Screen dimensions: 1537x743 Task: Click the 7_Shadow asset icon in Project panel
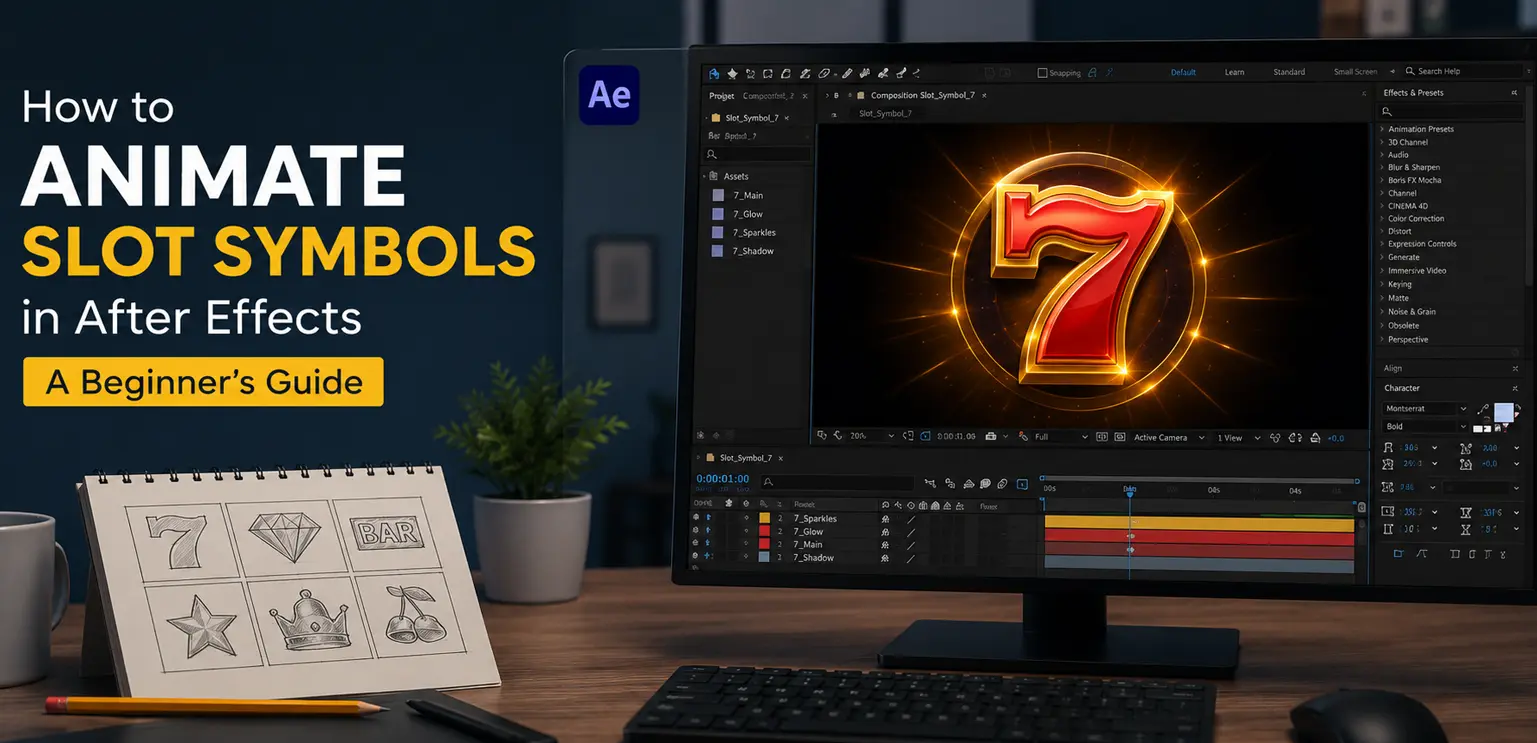pyautogui.click(x=718, y=251)
